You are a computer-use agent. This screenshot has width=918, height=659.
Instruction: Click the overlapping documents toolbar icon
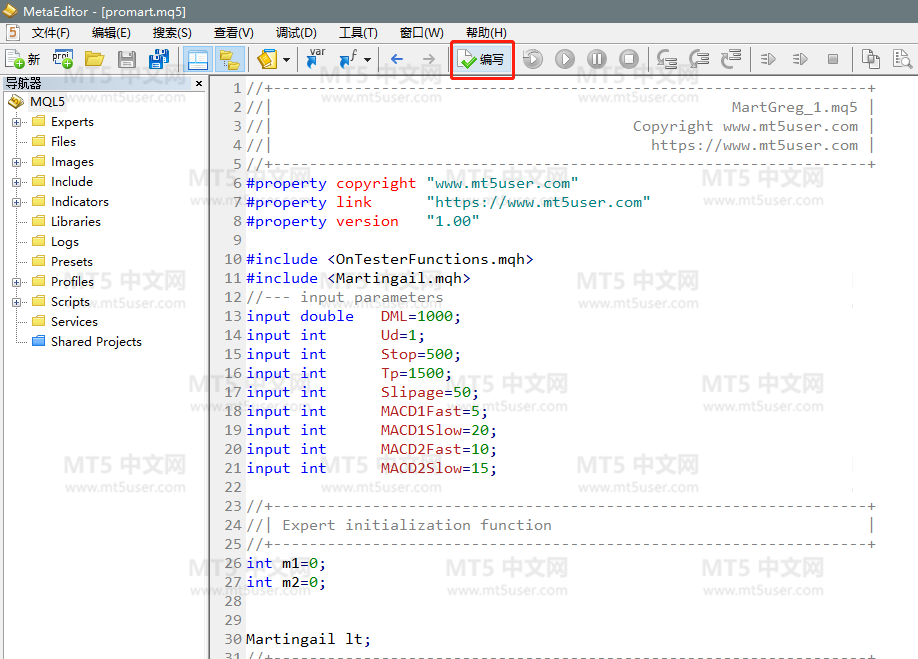point(871,59)
